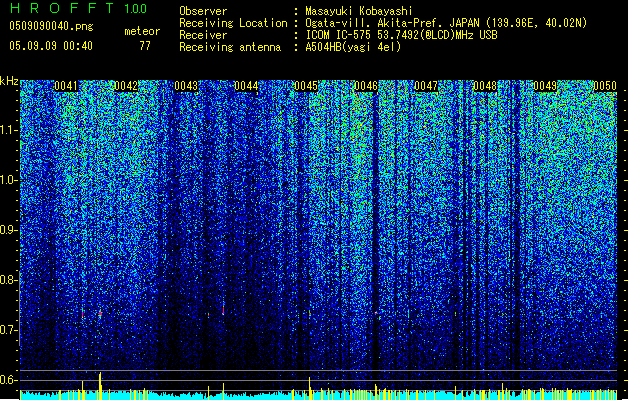Viewport: 629px width, 400px height.
Task: Click the receiver ICOM IC-575 text
Action: 339,35
